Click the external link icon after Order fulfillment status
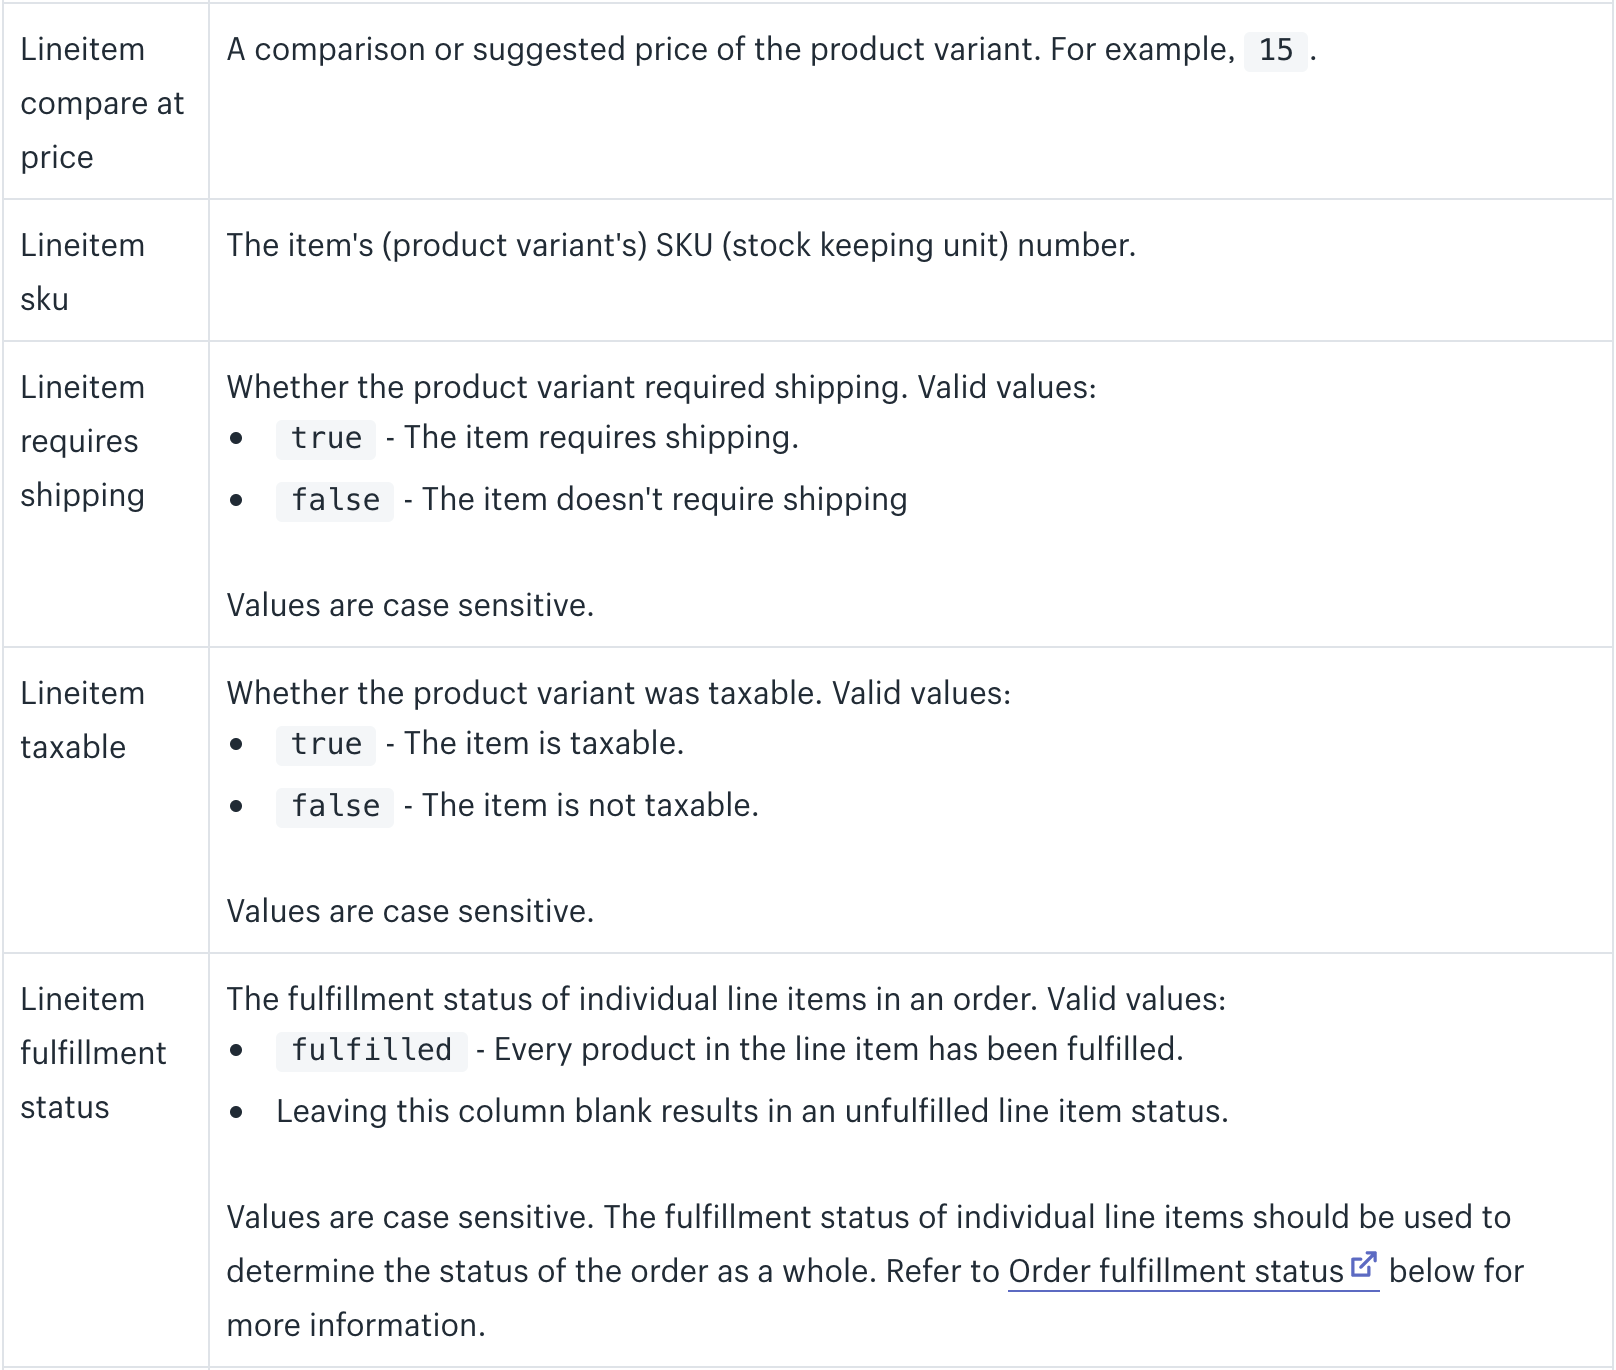 pyautogui.click(x=1364, y=1265)
